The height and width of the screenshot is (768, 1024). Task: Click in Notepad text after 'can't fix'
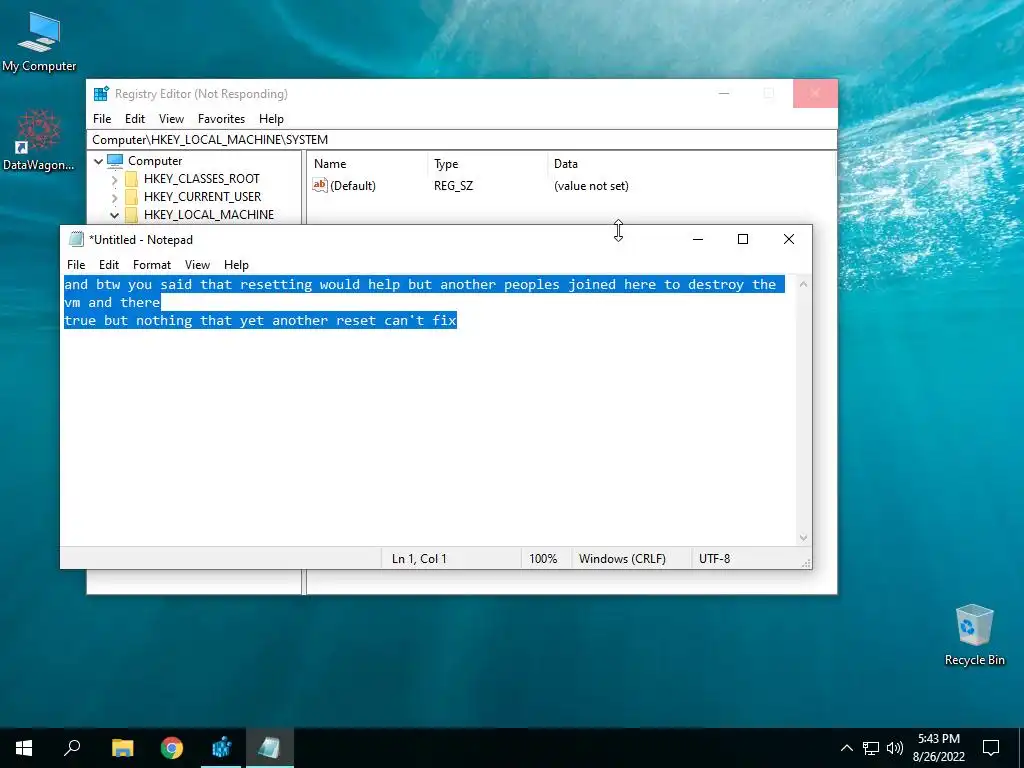pyautogui.click(x=459, y=321)
